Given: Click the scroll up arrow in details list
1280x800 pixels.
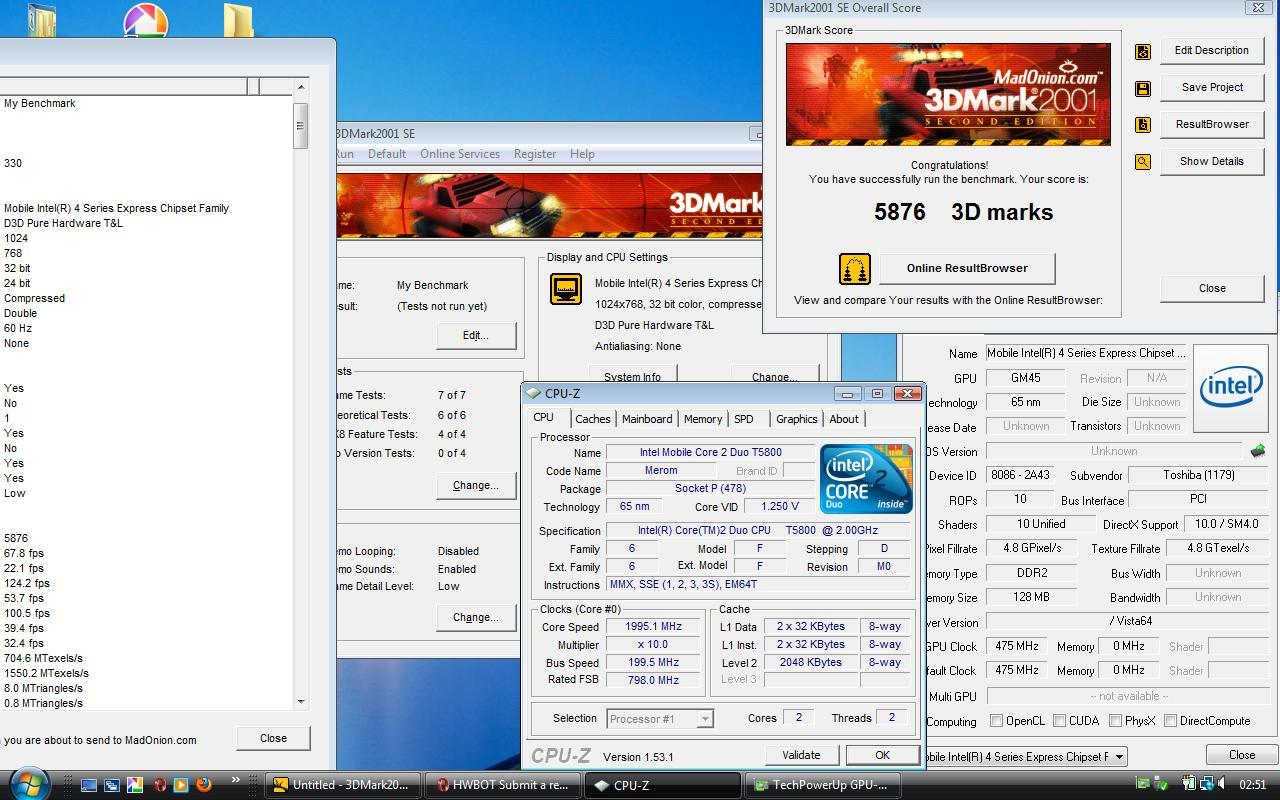Looking at the screenshot, I should tap(301, 87).
